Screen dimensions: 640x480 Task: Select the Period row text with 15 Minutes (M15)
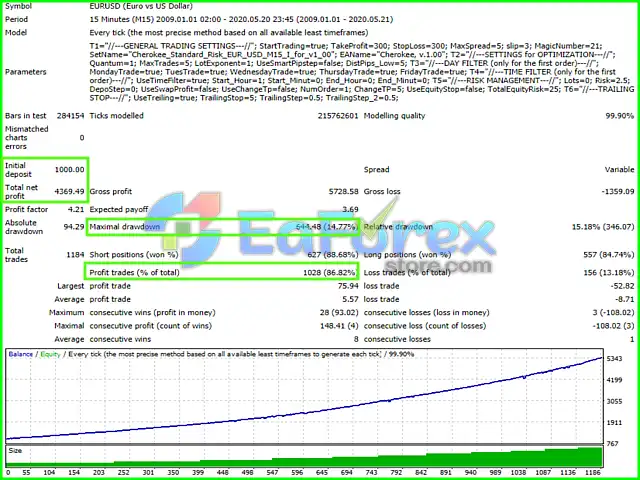[241, 19]
